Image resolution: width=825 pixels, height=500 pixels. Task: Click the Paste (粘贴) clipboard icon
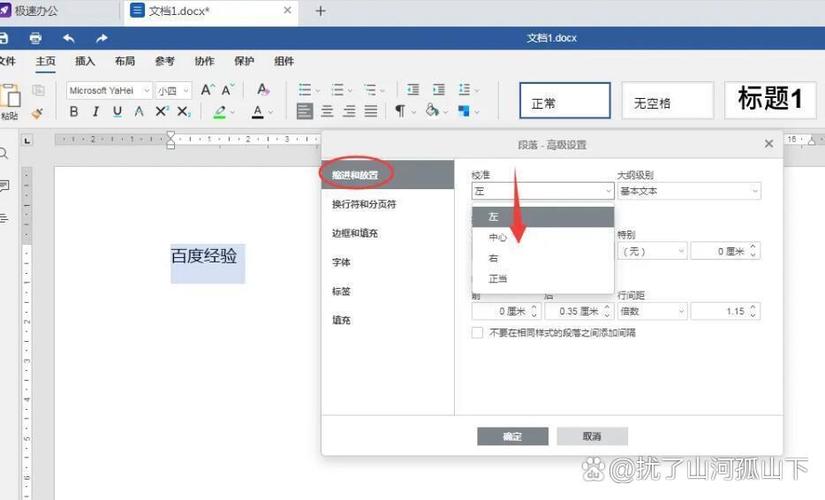(10, 97)
